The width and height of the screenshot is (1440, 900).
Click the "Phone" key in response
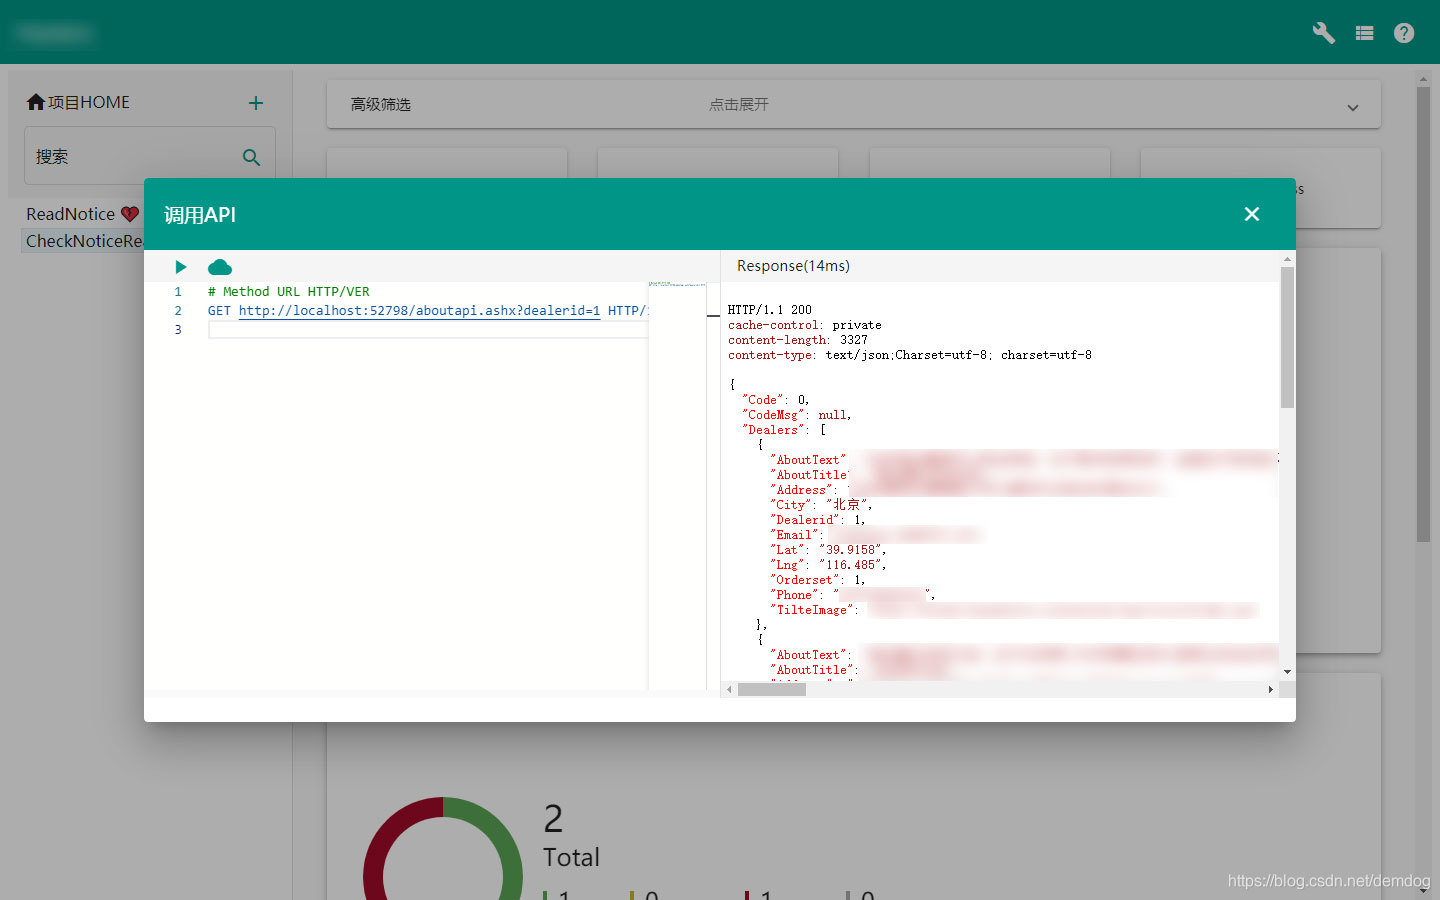point(794,595)
